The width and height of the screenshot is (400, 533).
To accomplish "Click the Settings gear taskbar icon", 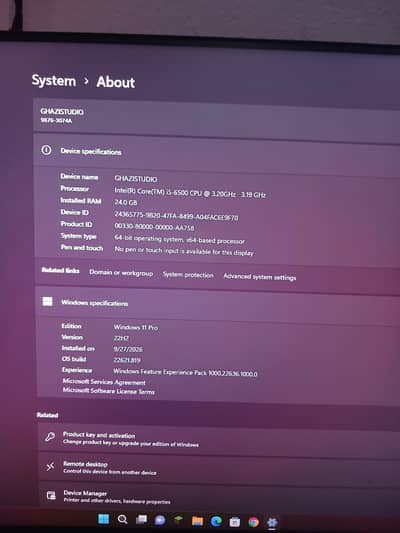I will tap(272, 522).
